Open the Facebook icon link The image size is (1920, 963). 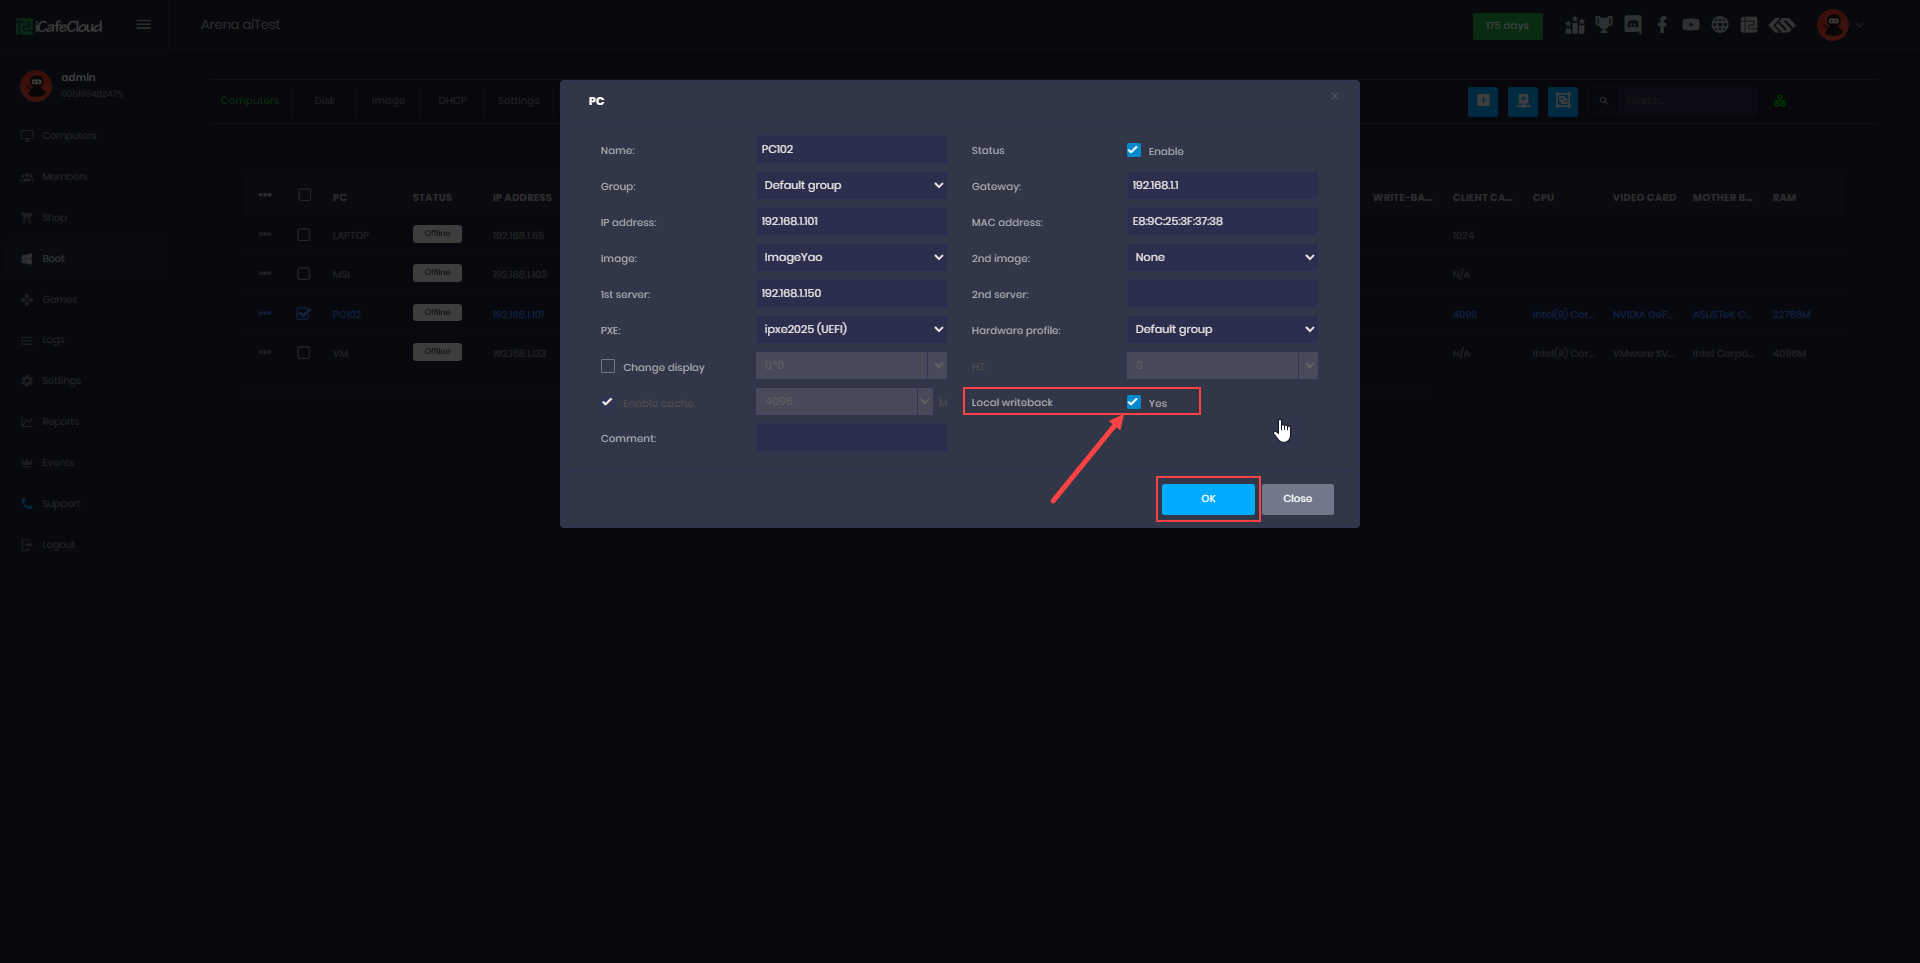pyautogui.click(x=1662, y=25)
